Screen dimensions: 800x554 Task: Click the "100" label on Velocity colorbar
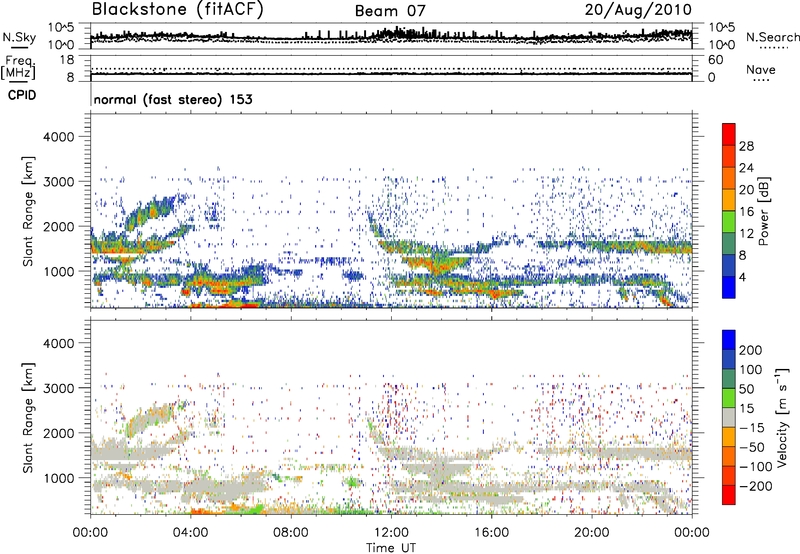tap(751, 369)
